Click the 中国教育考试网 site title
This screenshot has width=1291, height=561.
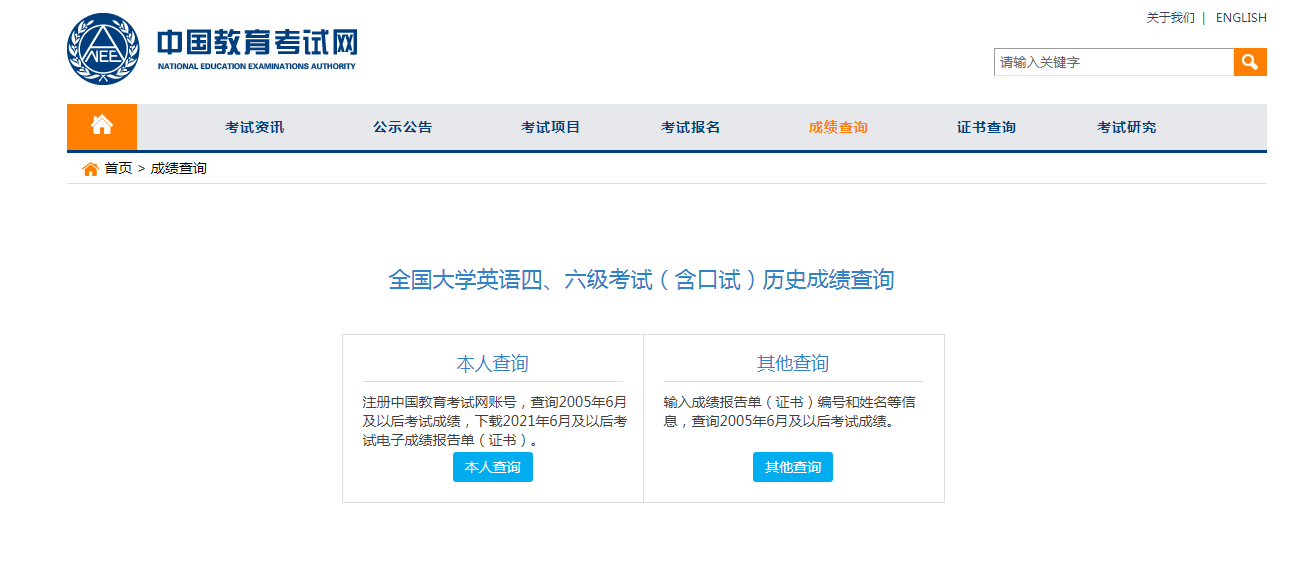click(257, 43)
